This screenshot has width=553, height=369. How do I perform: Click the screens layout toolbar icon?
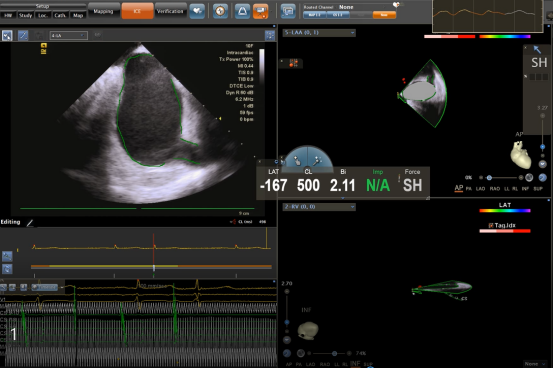coord(288,11)
